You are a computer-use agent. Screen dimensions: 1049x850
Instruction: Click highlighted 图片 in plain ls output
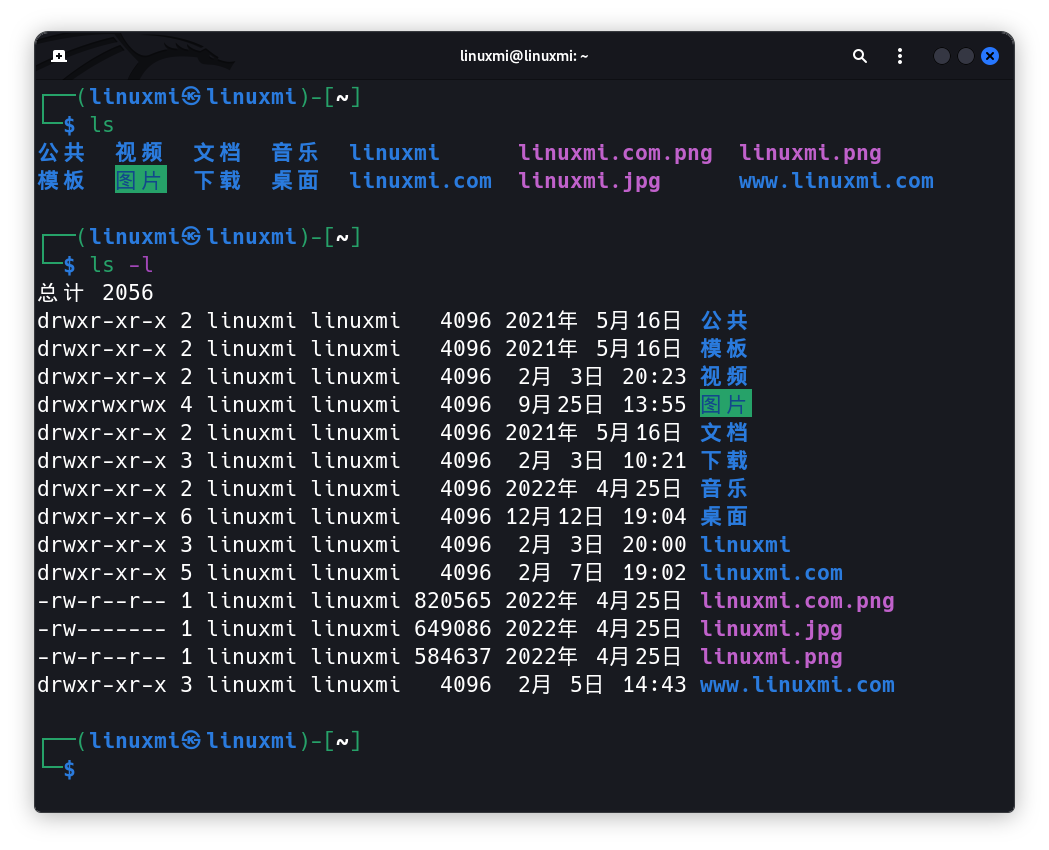[140, 181]
